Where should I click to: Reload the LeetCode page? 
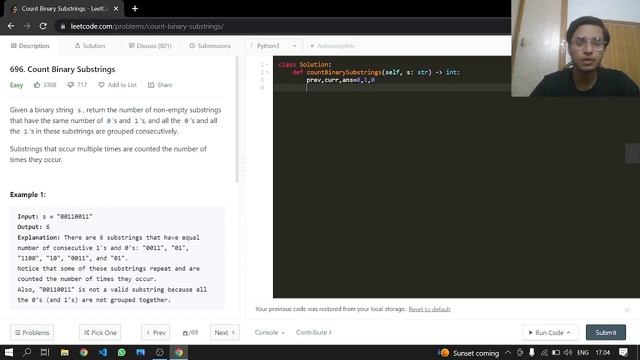tap(43, 26)
